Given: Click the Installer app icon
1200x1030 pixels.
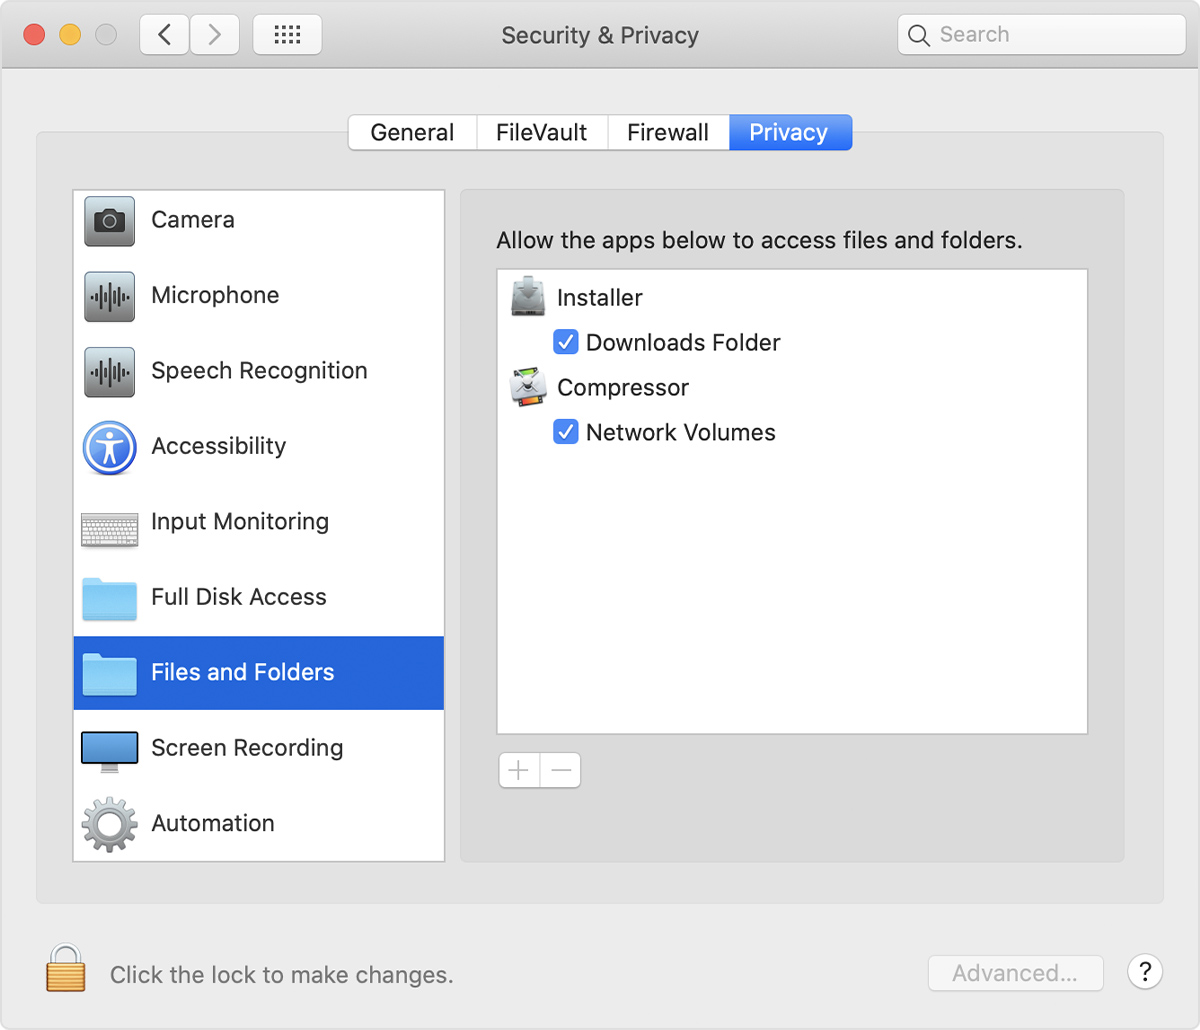Looking at the screenshot, I should pos(528,296).
